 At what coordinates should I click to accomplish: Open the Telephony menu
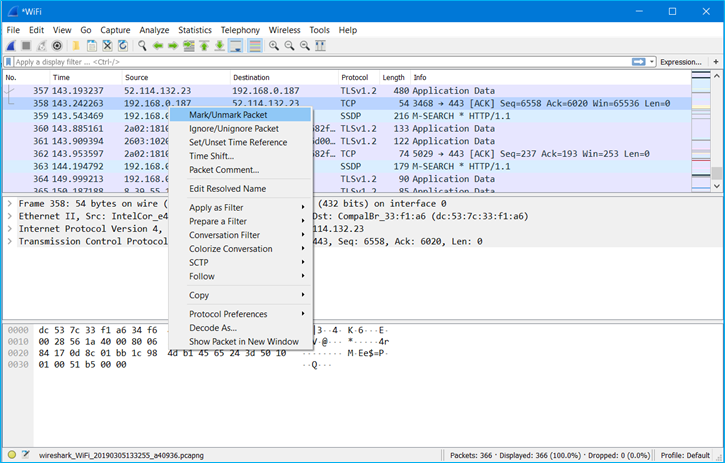pos(240,30)
